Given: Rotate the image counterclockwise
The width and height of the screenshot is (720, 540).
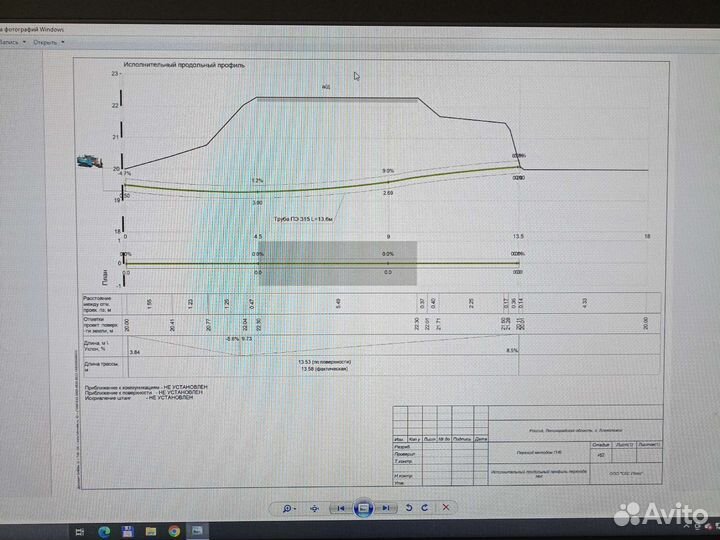Looking at the screenshot, I should (x=409, y=508).
